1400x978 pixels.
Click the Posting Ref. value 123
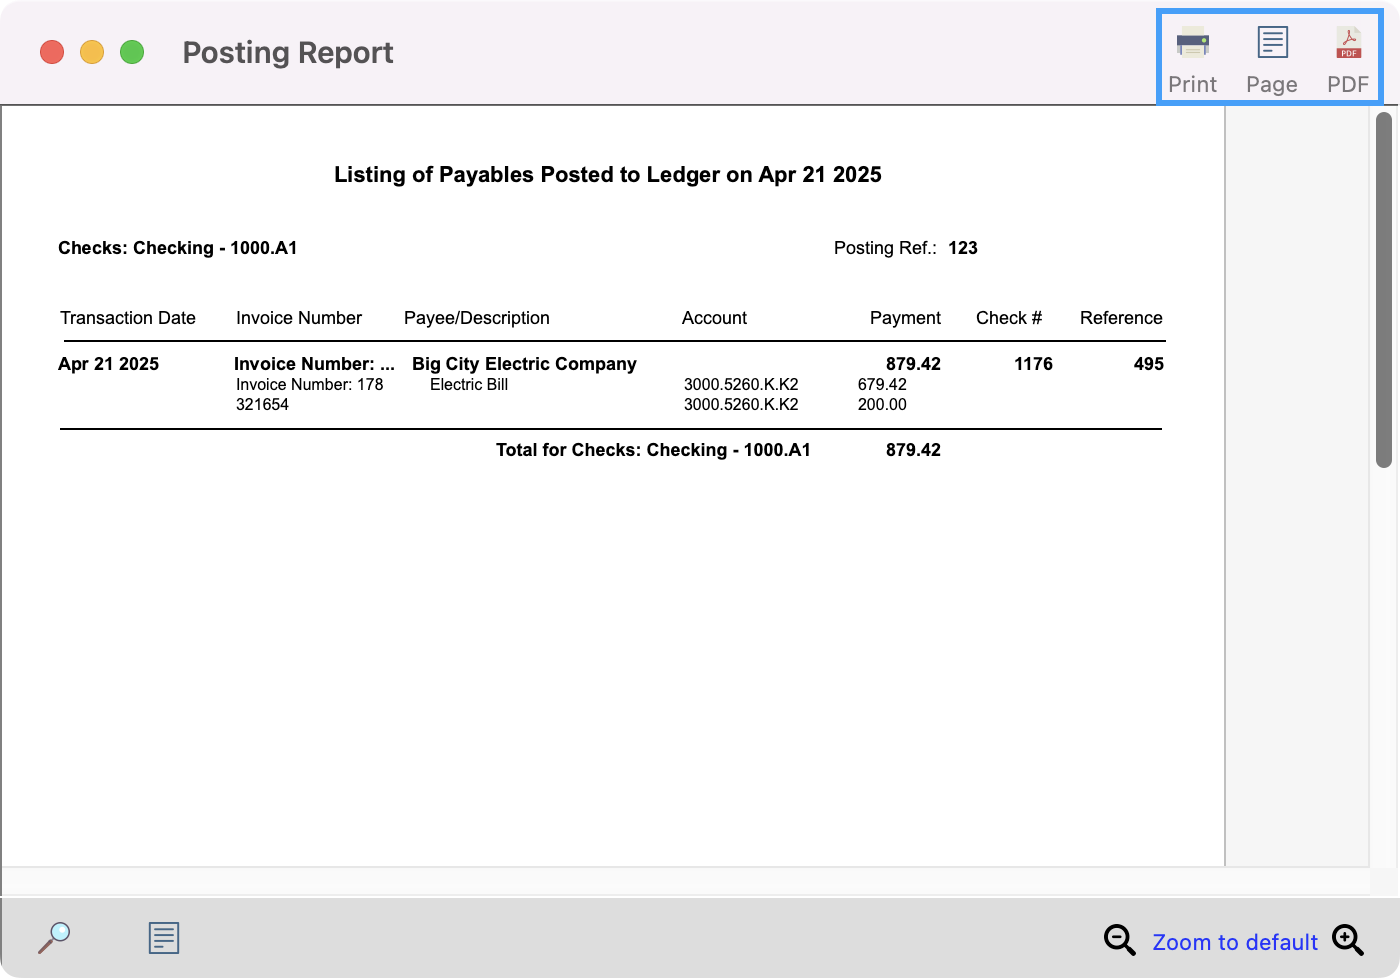pyautogui.click(x=962, y=248)
